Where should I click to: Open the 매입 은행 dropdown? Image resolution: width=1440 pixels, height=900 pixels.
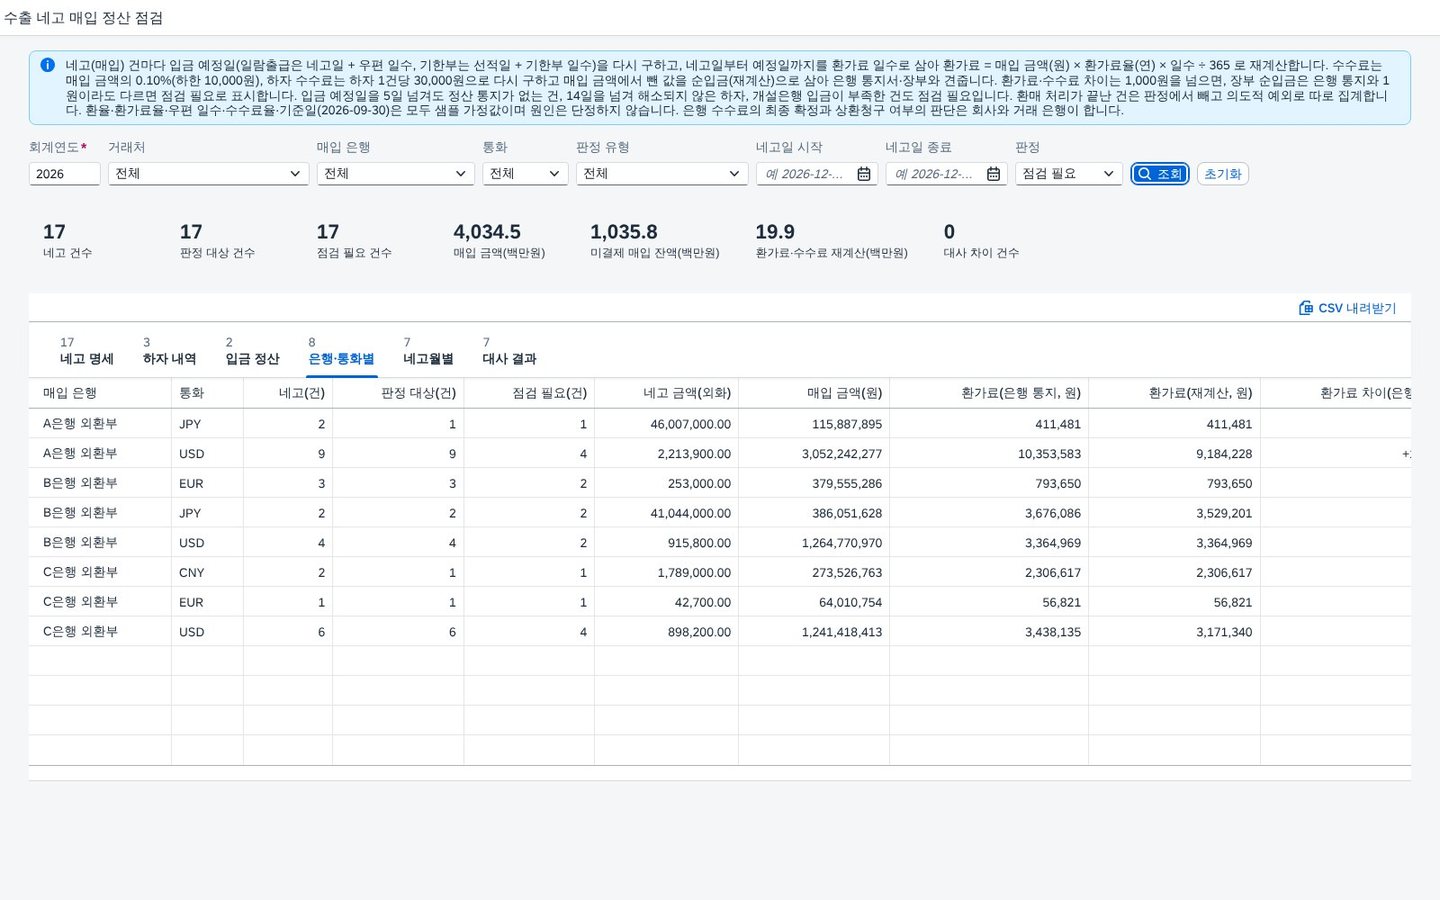395,174
